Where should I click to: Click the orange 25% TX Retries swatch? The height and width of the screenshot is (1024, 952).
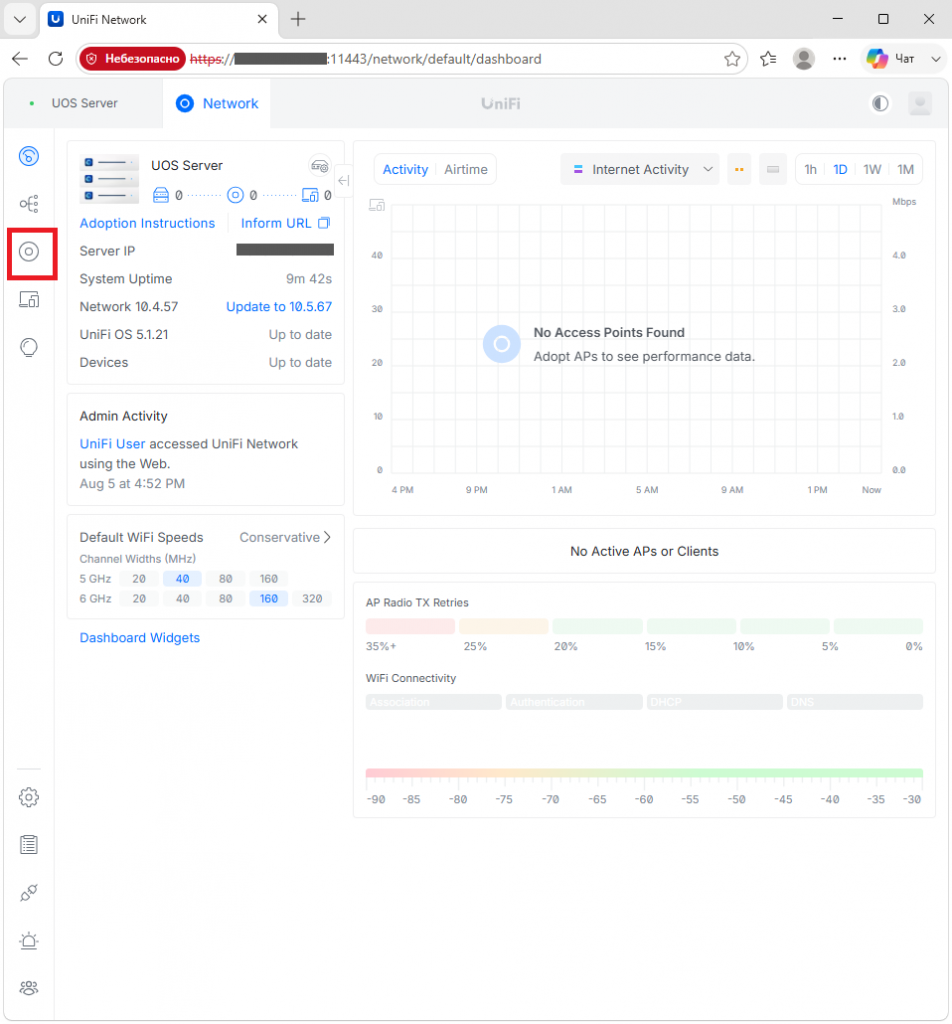(x=503, y=626)
